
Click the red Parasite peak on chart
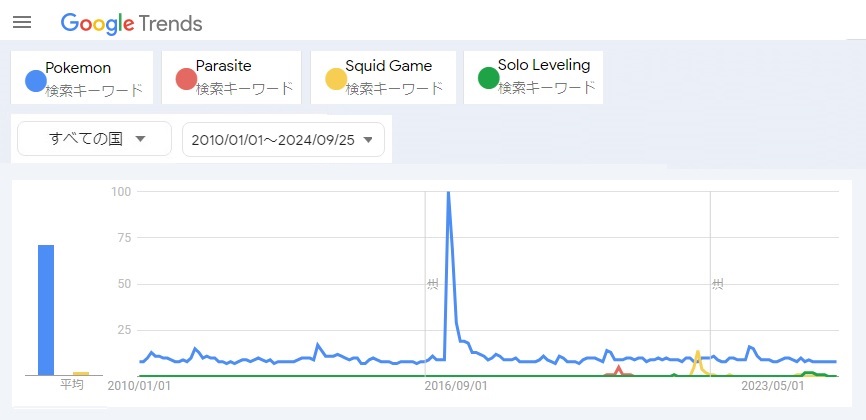point(619,368)
